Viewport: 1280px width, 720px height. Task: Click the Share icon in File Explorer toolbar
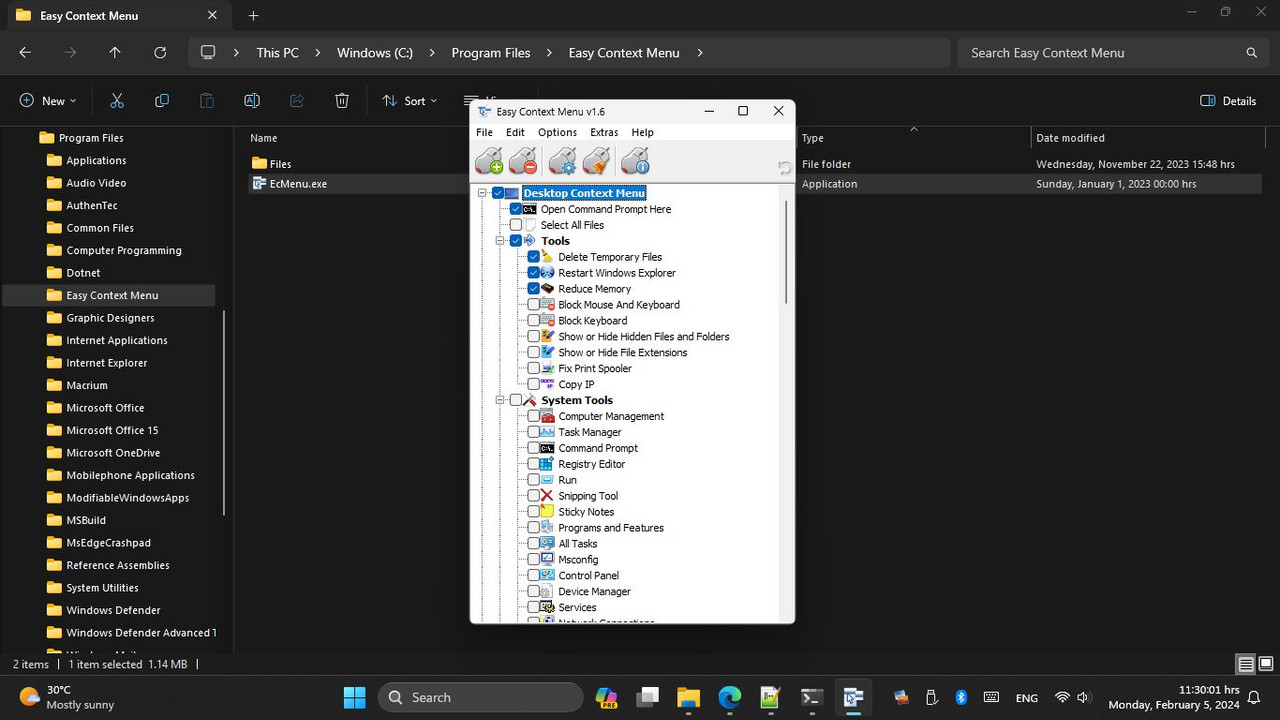(x=297, y=101)
